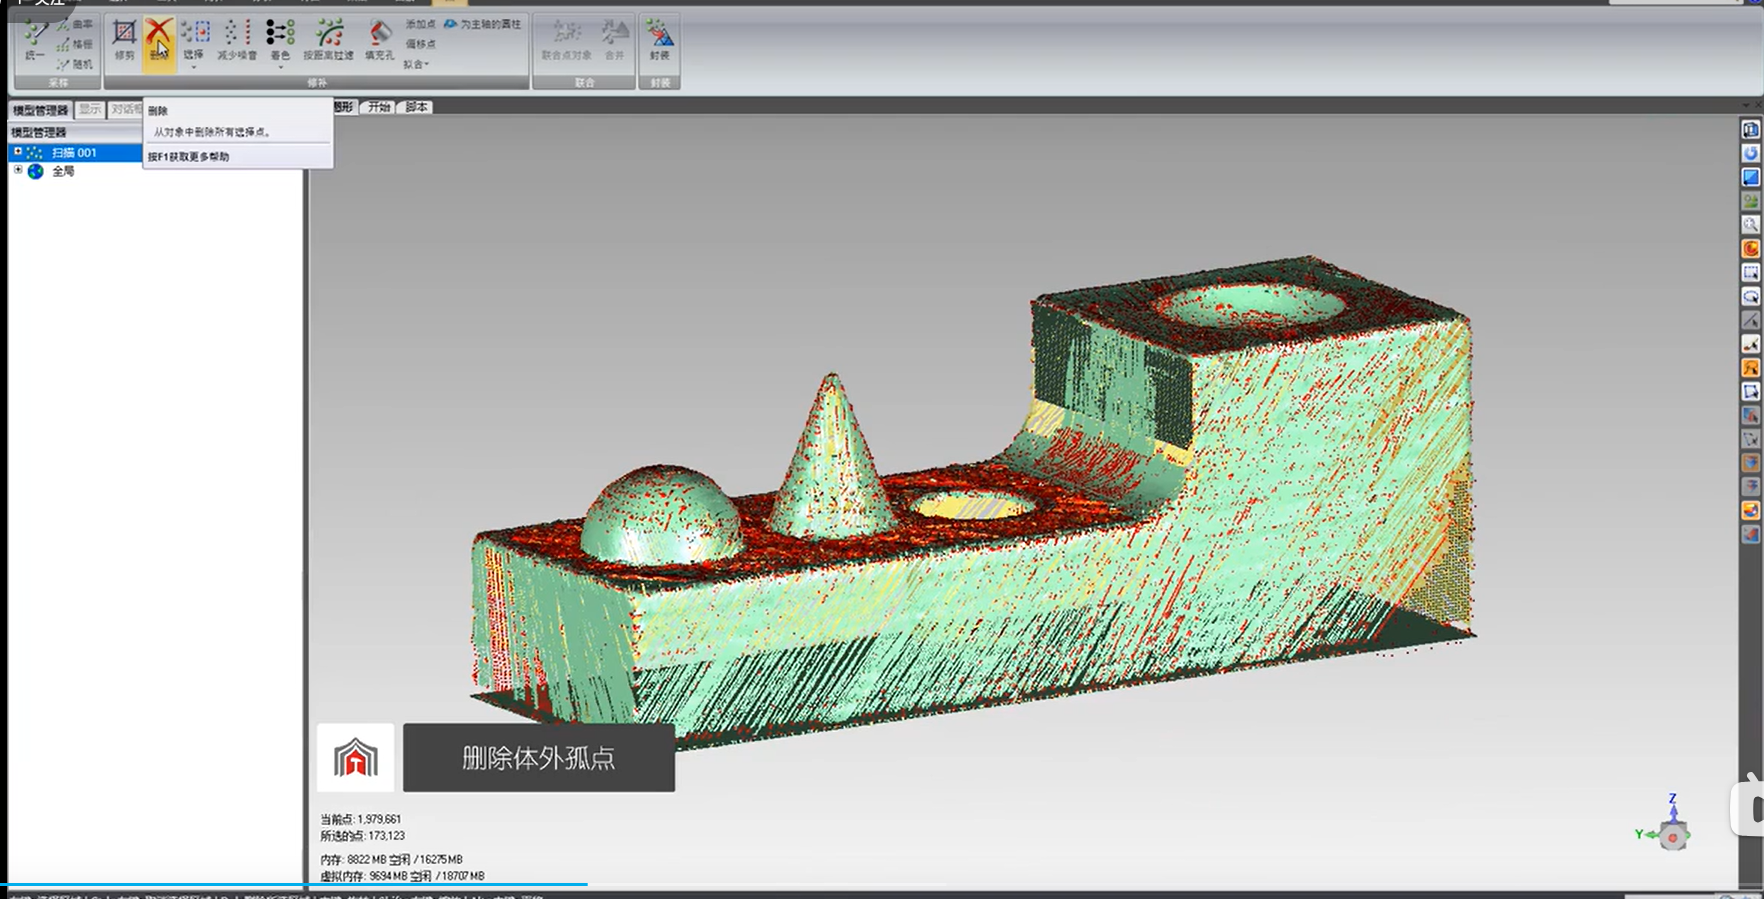Click the 偏移点 button

420,44
